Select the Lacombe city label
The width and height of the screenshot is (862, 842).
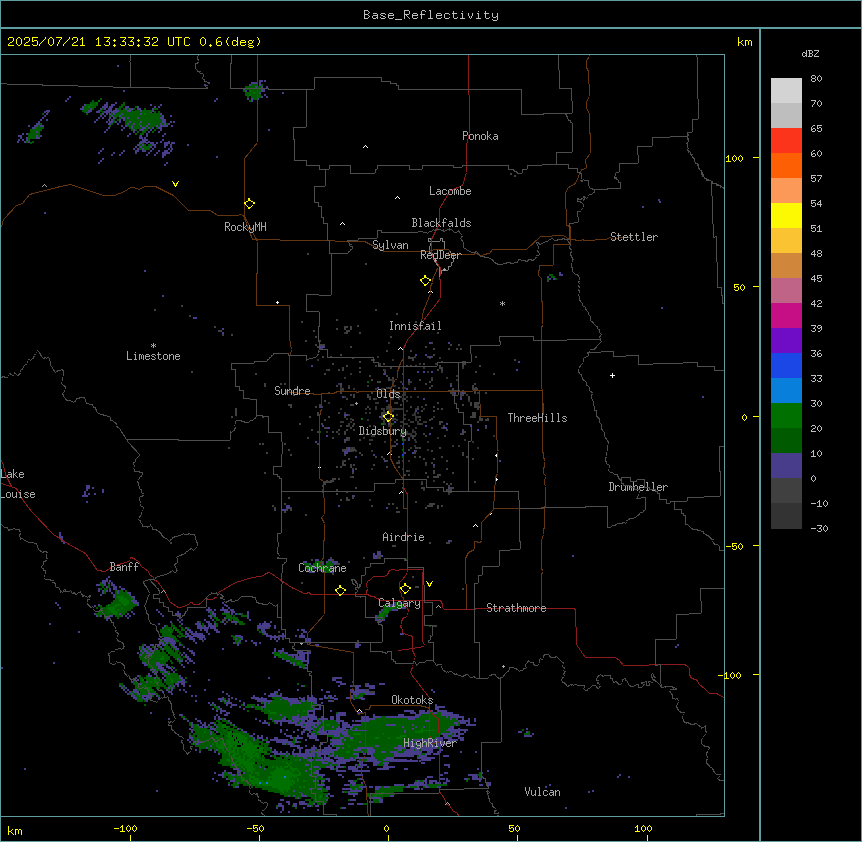point(450,191)
